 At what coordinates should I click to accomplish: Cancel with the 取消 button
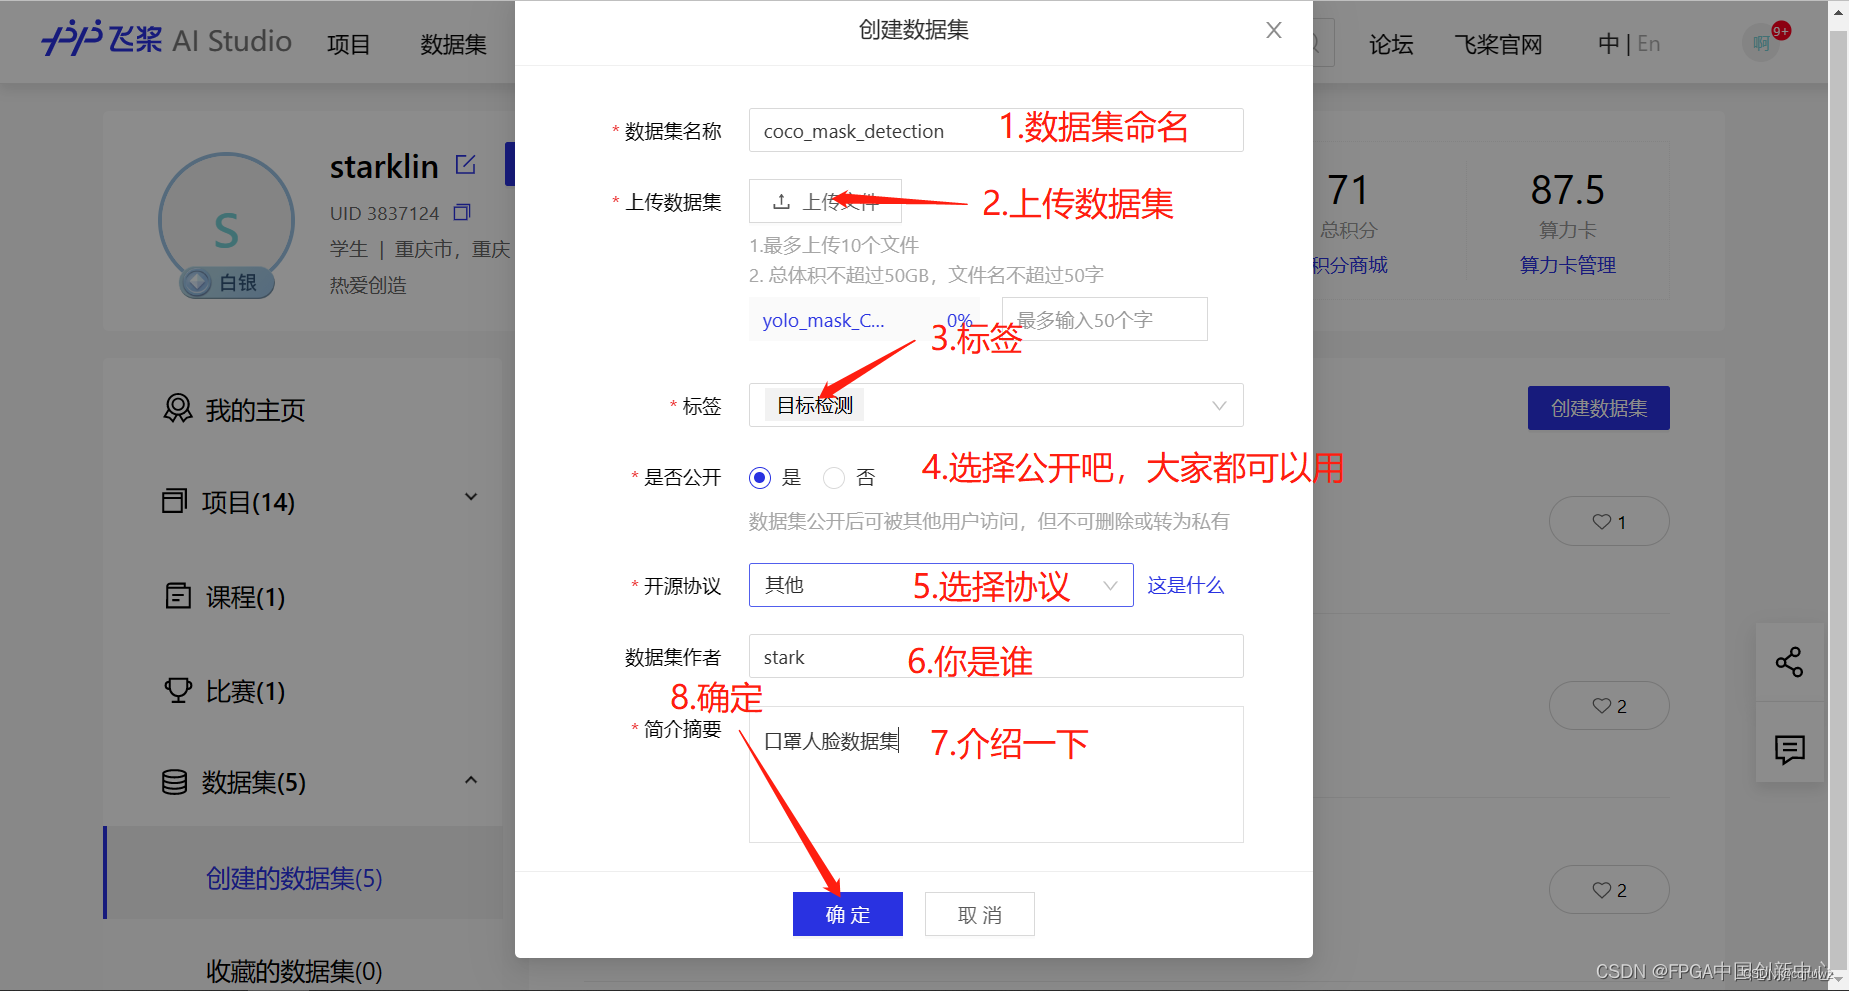[980, 914]
